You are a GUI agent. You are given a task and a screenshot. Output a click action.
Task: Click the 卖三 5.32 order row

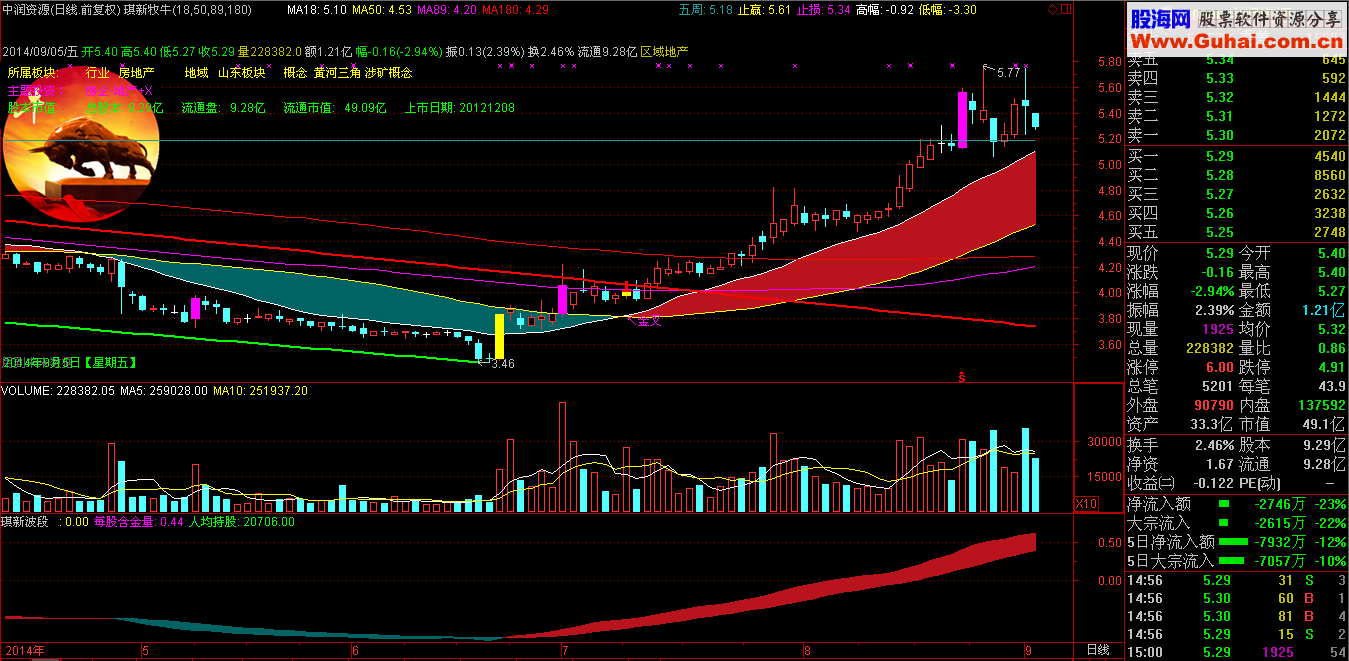[1236, 97]
